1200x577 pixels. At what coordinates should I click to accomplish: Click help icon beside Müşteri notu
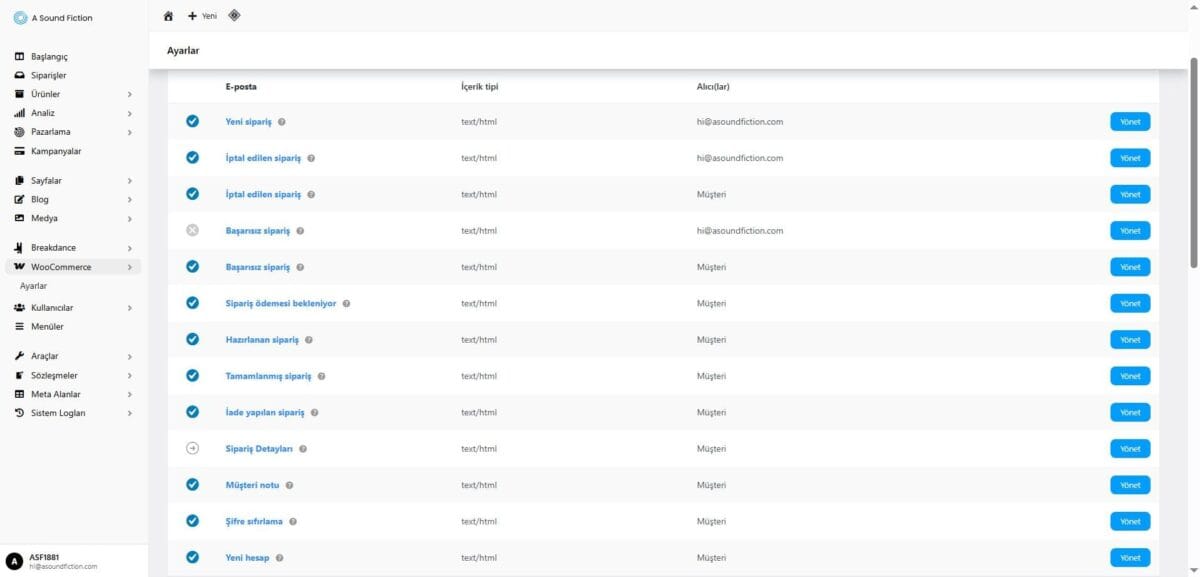click(289, 485)
